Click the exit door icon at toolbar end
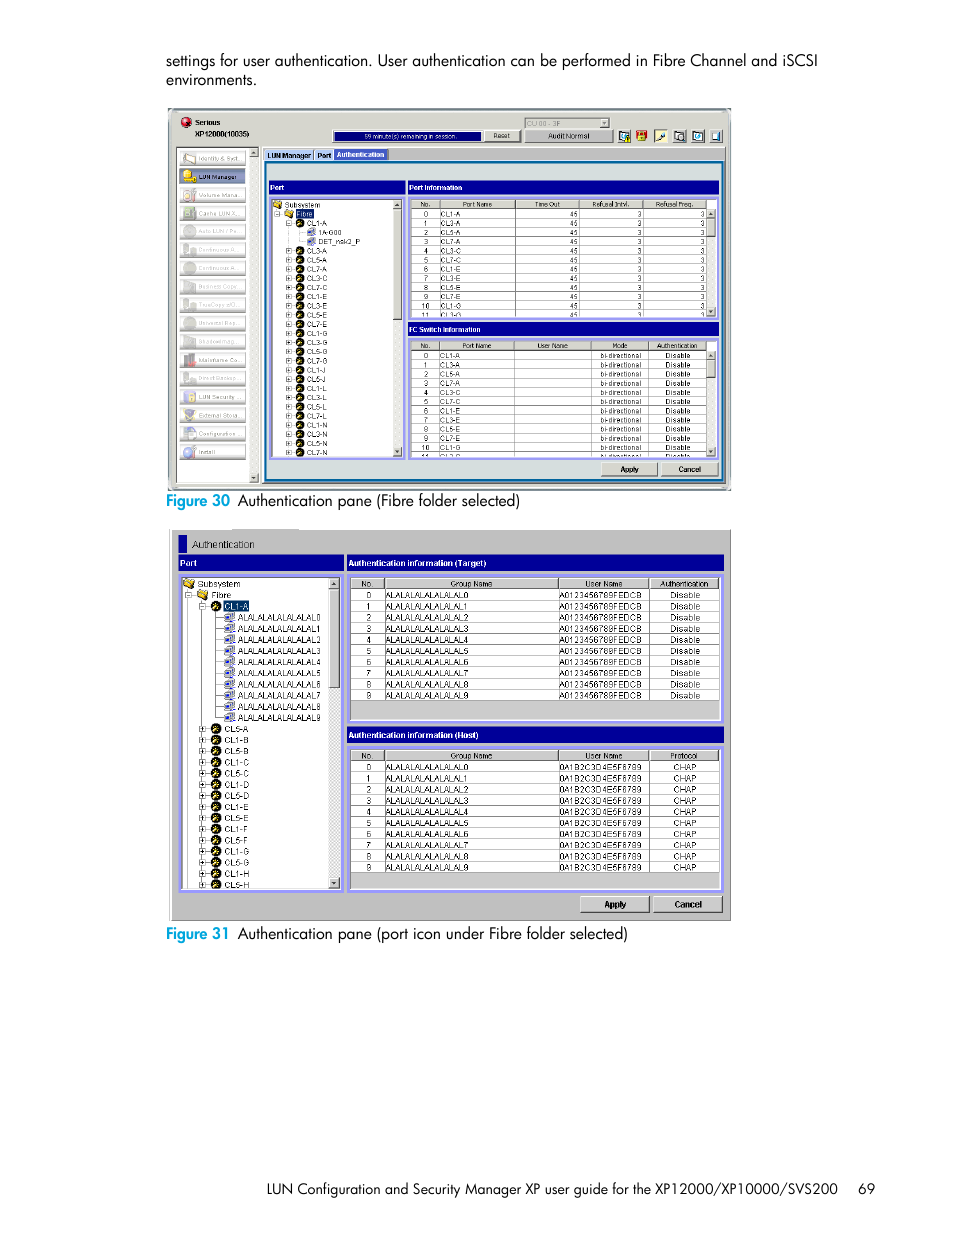The height and width of the screenshot is (1235, 954). click(716, 136)
